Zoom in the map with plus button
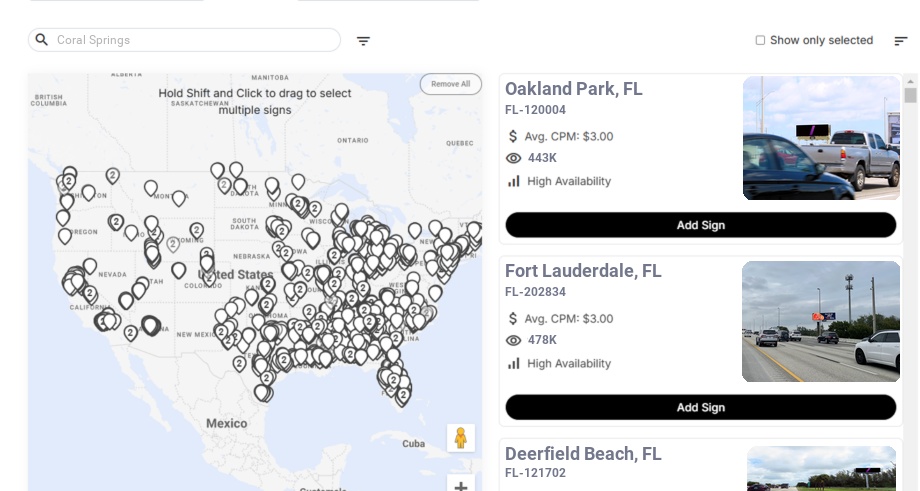This screenshot has width=920, height=491. point(460,486)
